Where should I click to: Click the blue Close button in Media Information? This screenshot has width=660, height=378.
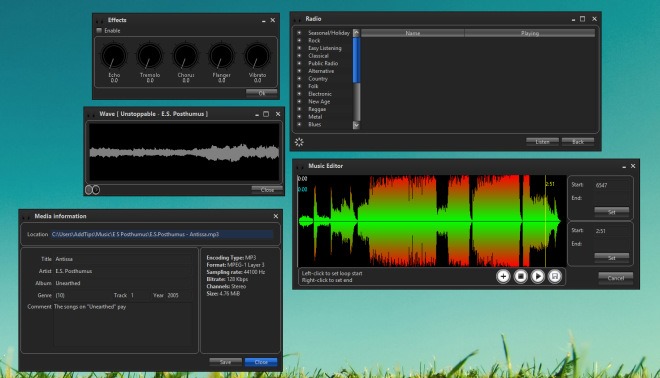[261, 362]
